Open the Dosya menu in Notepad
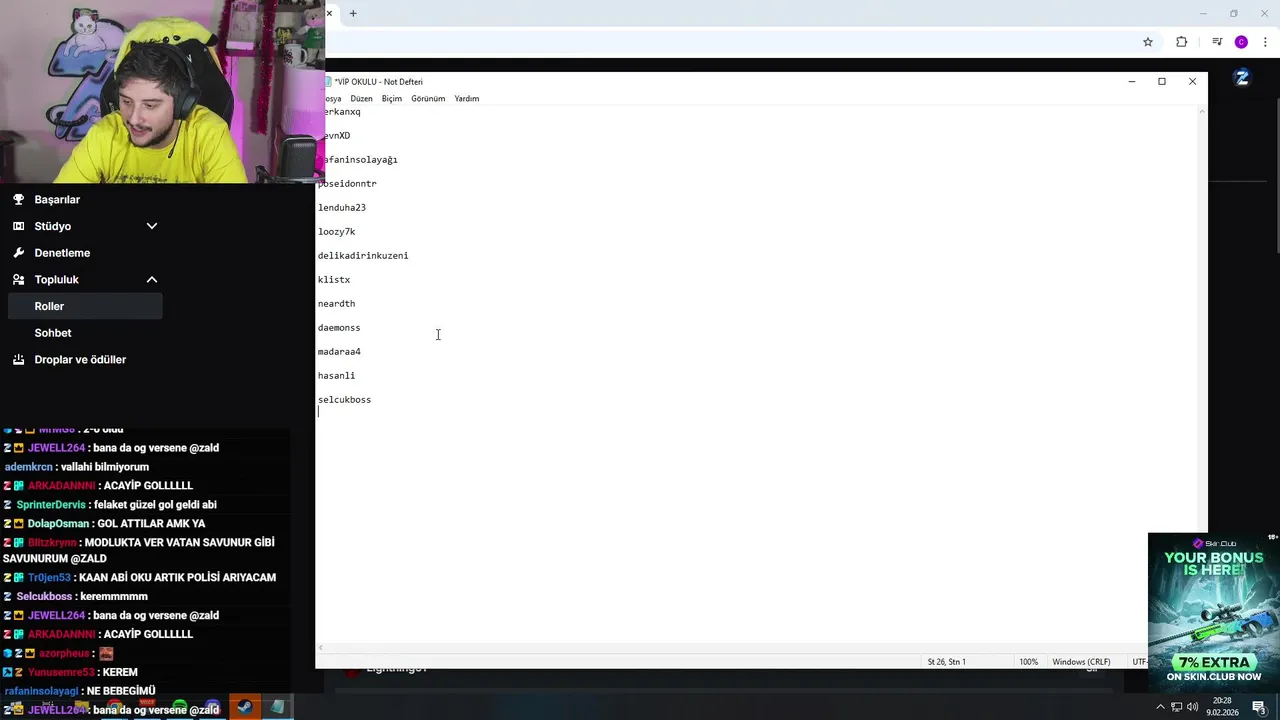1280x720 pixels. click(331, 99)
